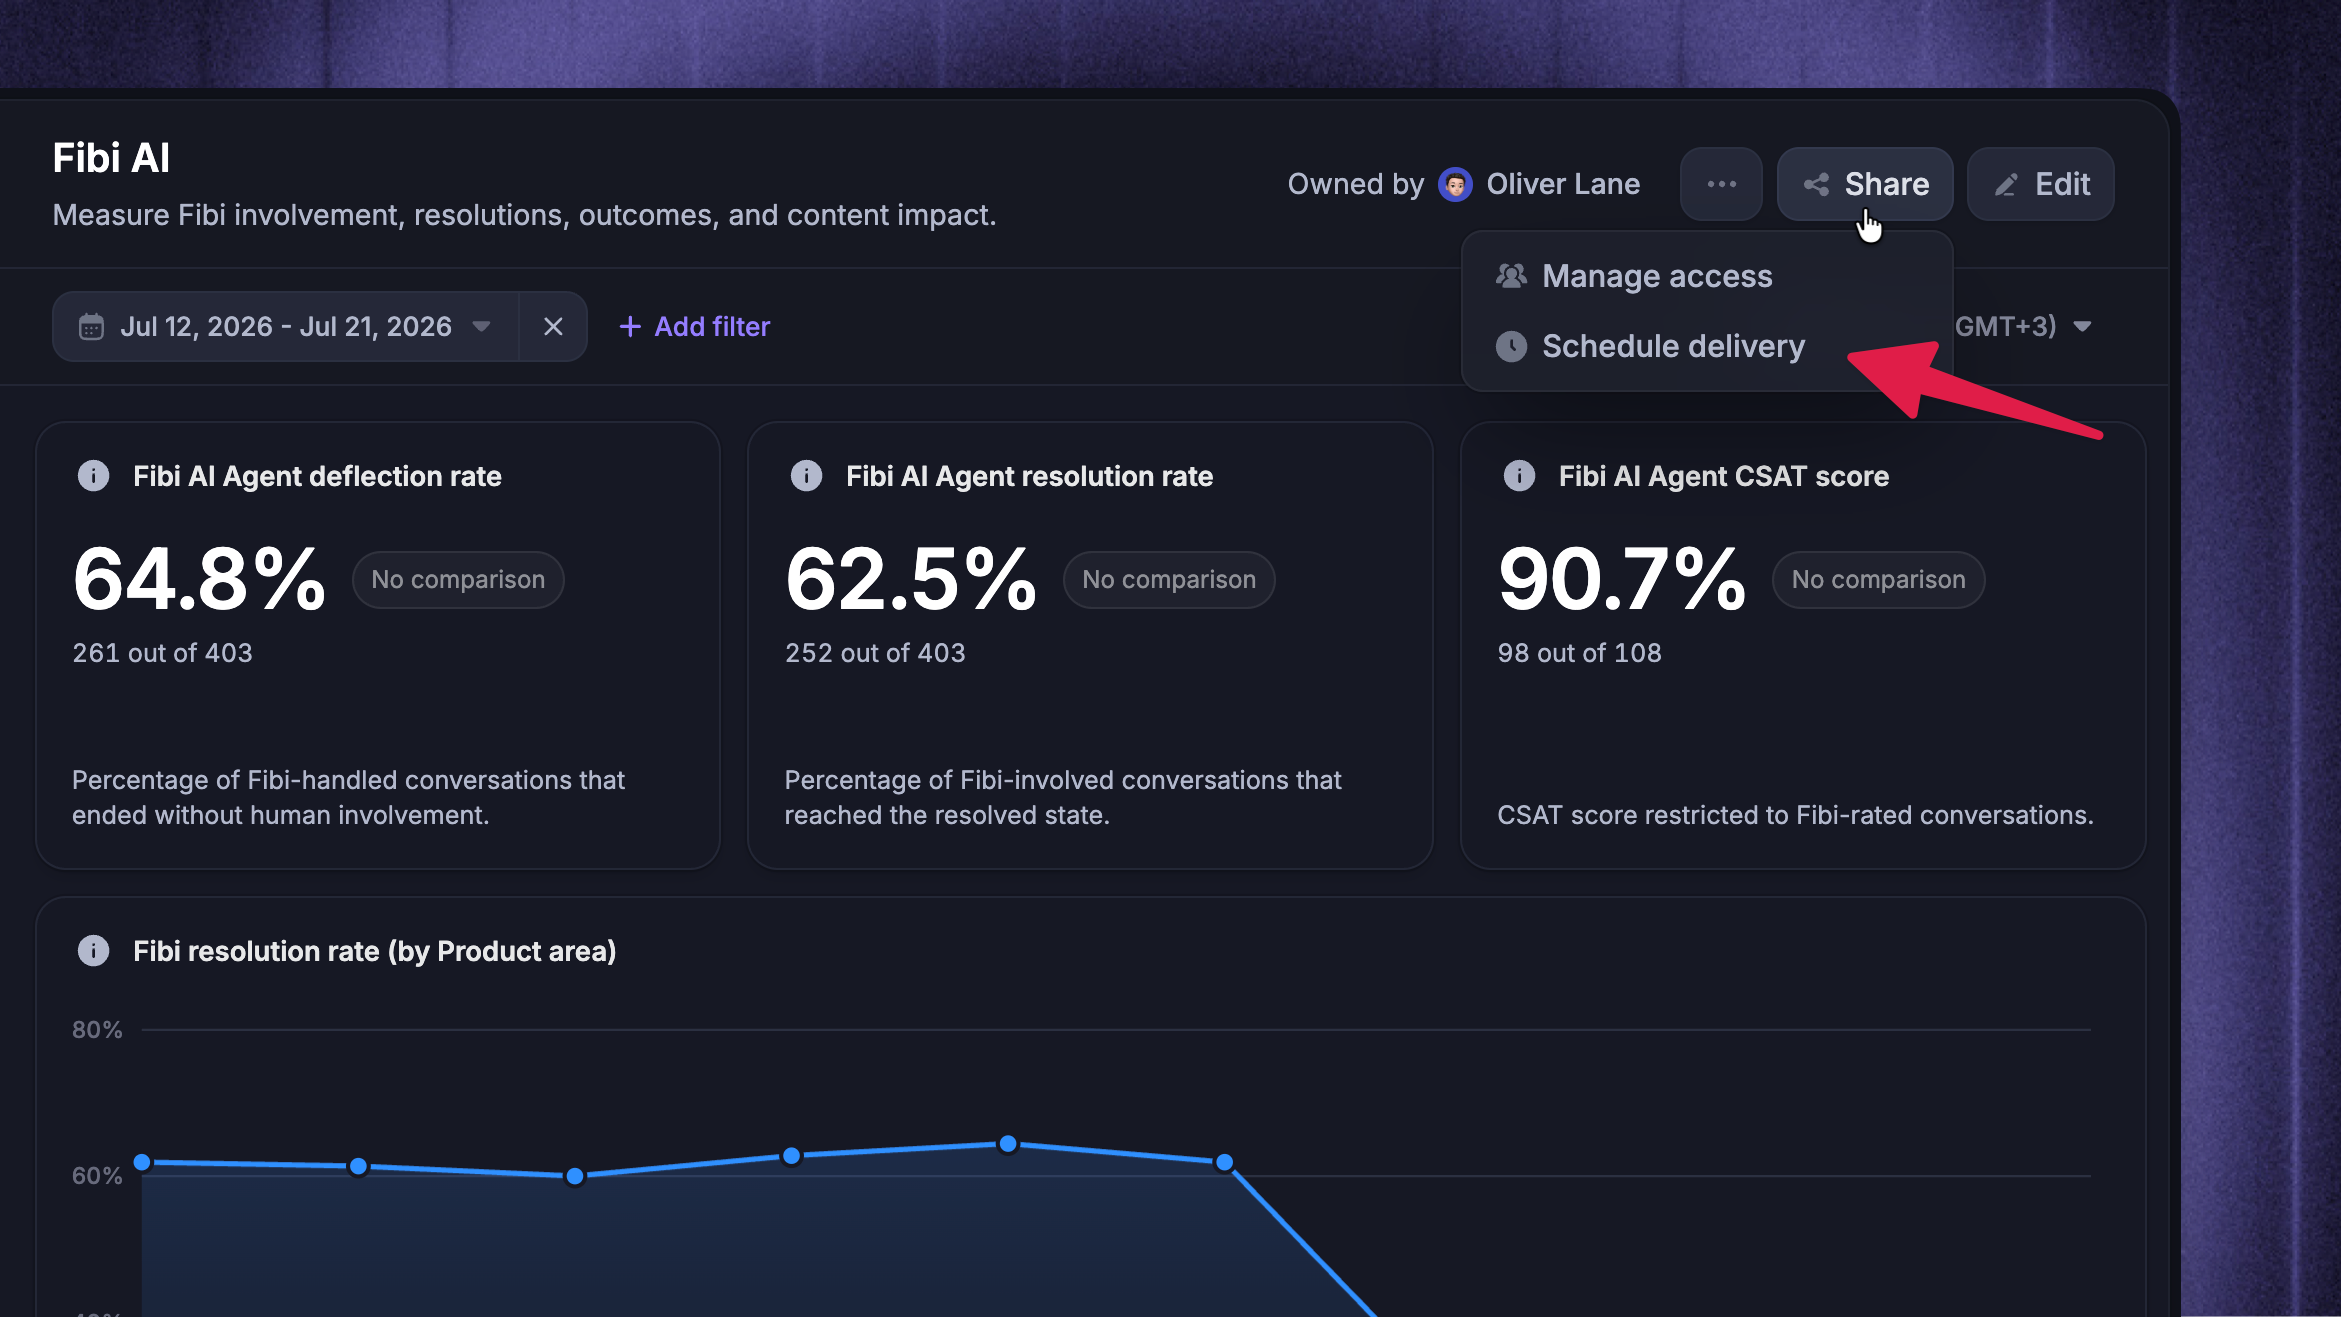Click the plus icon next to Add filter
2341x1317 pixels.
coord(630,326)
